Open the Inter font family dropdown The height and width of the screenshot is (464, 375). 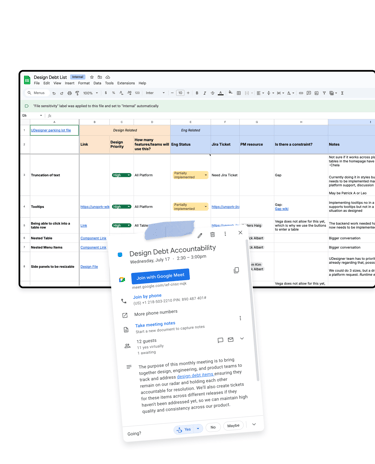pos(155,93)
